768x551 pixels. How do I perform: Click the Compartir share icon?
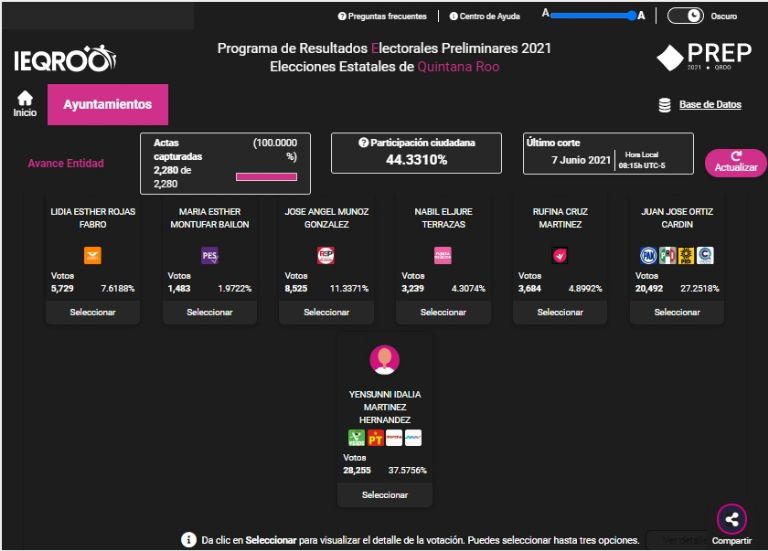point(732,519)
